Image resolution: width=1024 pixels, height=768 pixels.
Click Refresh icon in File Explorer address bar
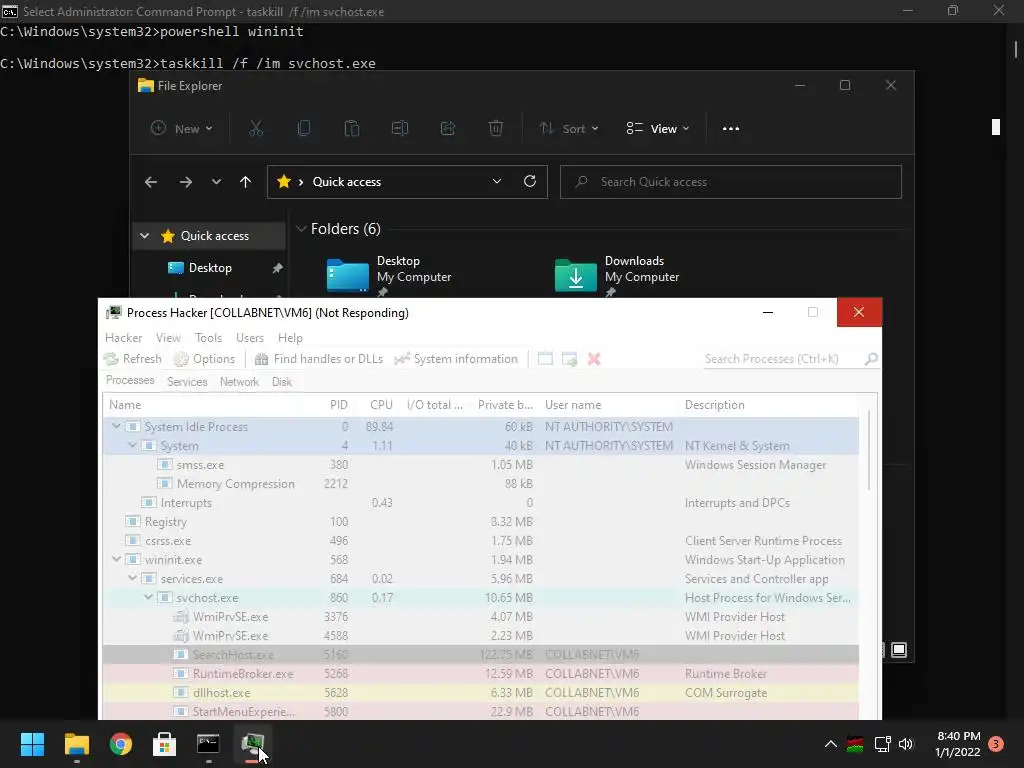point(530,182)
